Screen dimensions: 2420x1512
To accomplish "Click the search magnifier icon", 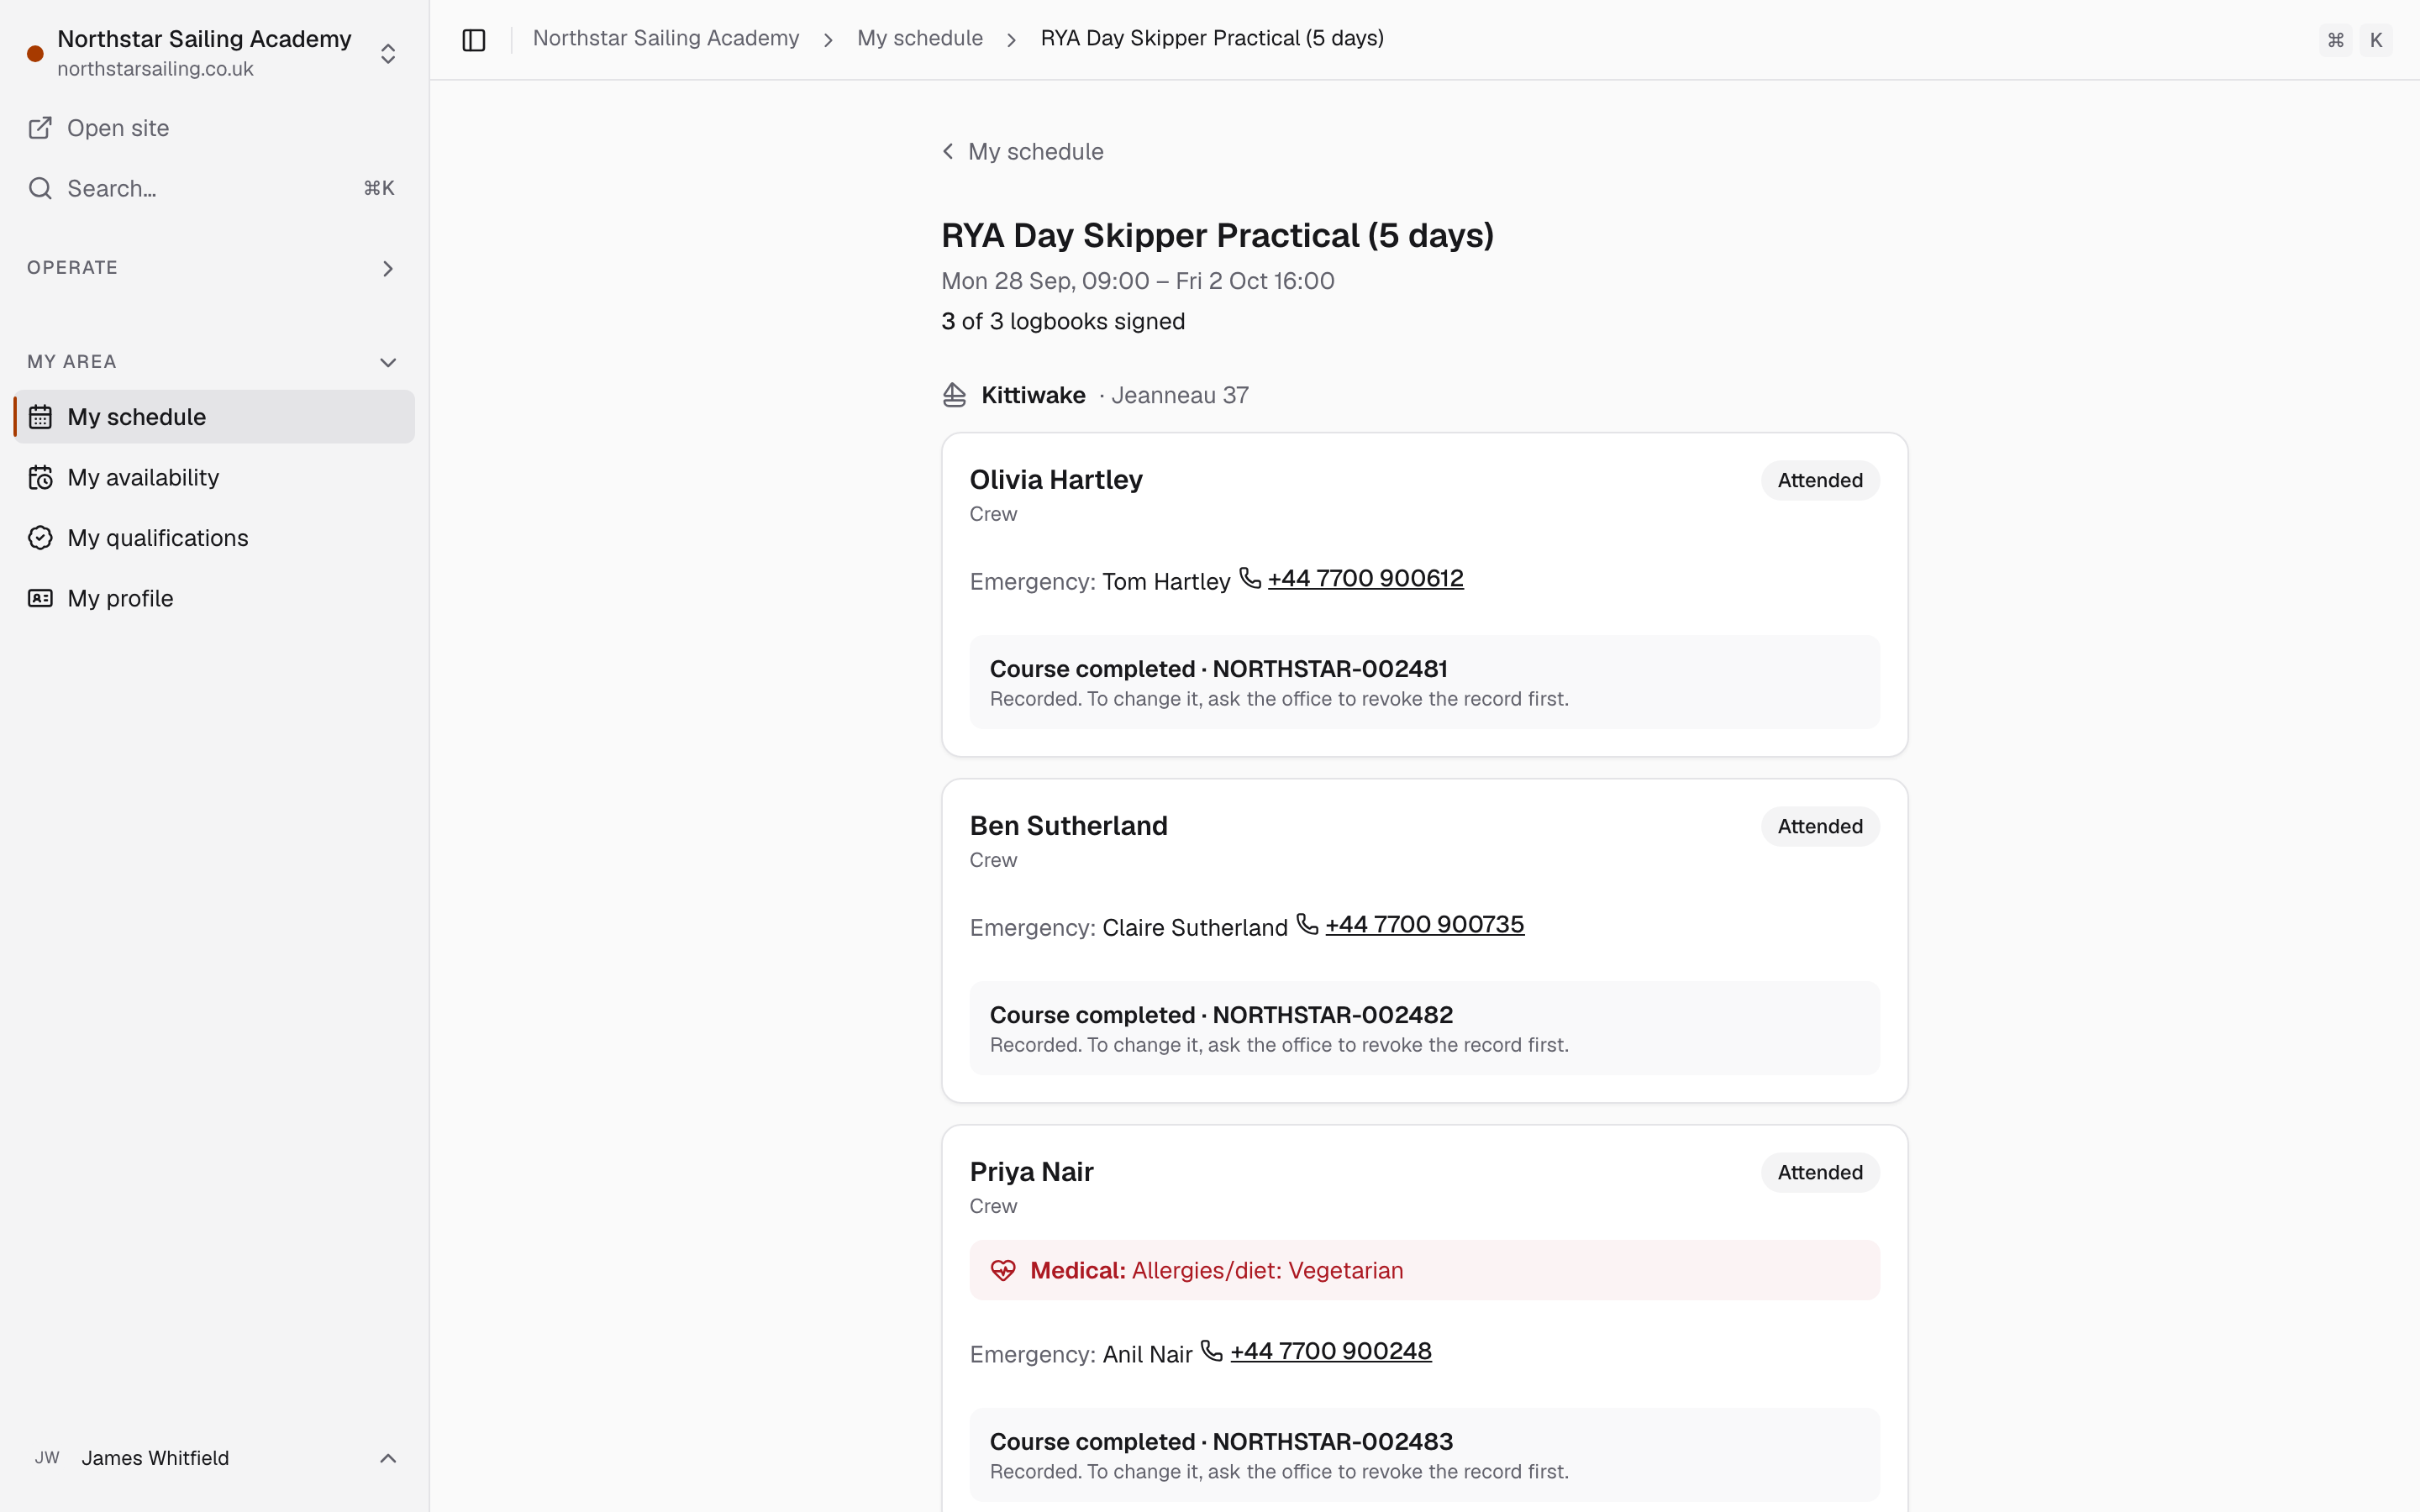I will pos(40,188).
